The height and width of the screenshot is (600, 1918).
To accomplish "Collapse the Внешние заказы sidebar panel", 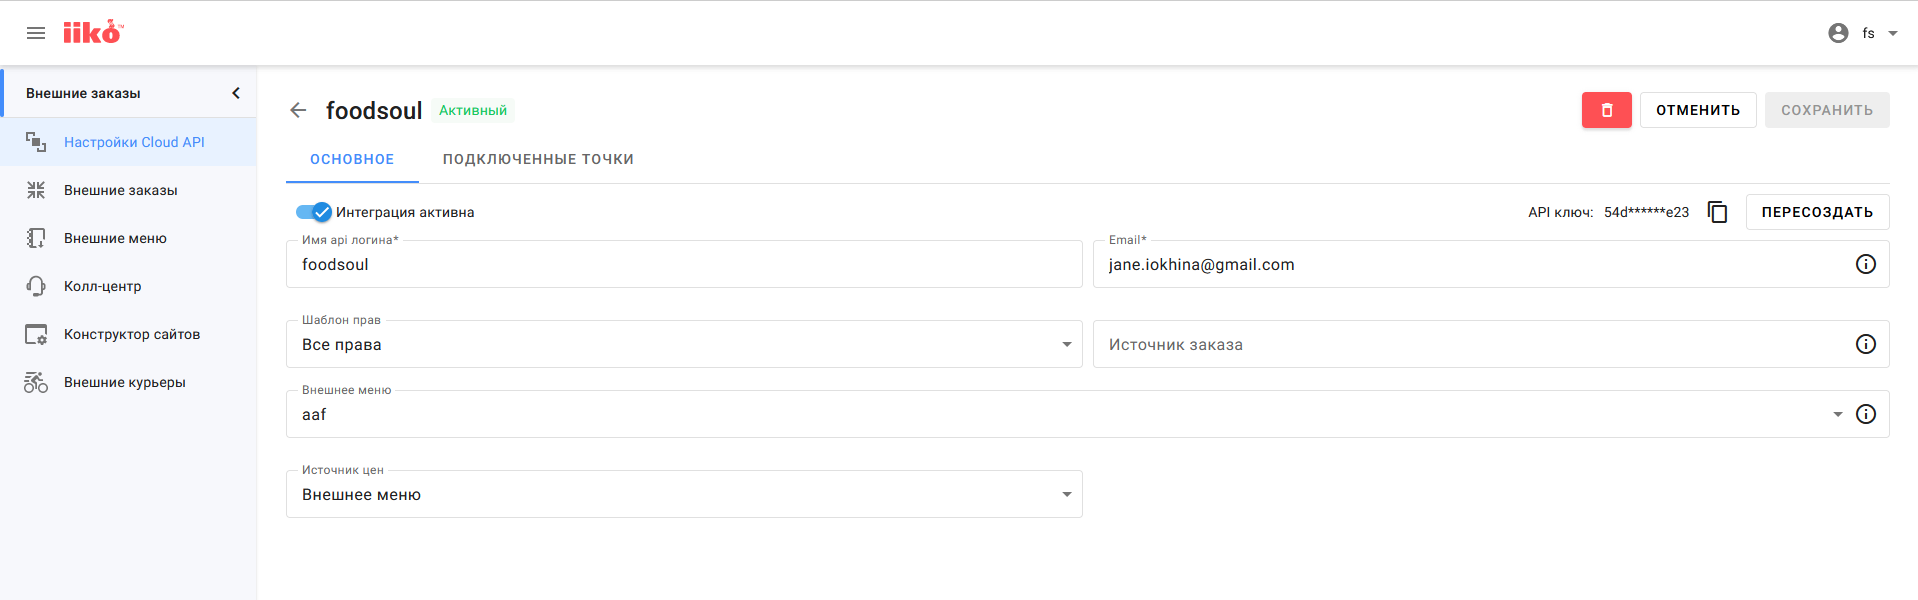I will [x=236, y=93].
